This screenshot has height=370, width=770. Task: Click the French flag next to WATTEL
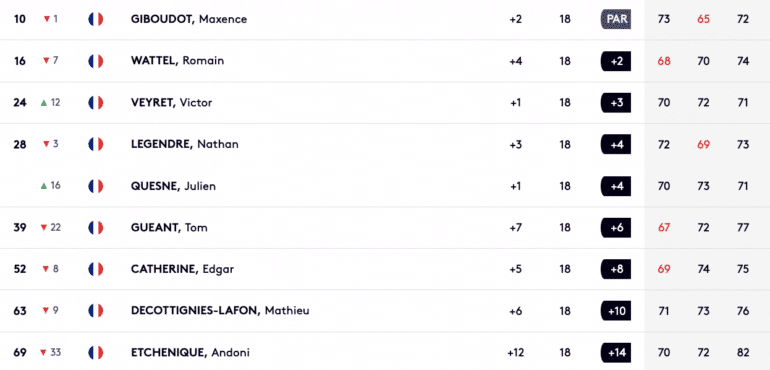pyautogui.click(x=96, y=61)
